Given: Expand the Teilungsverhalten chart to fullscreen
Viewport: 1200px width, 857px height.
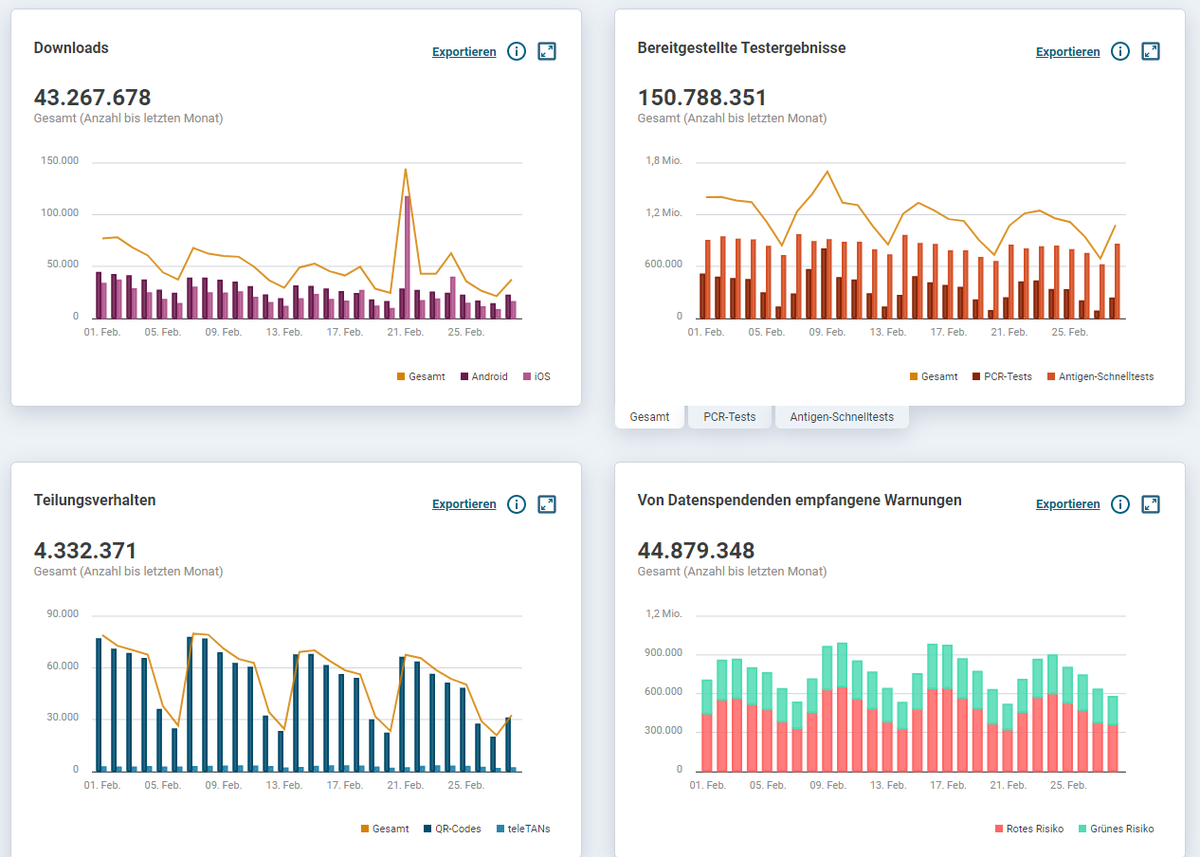Looking at the screenshot, I should 546,504.
